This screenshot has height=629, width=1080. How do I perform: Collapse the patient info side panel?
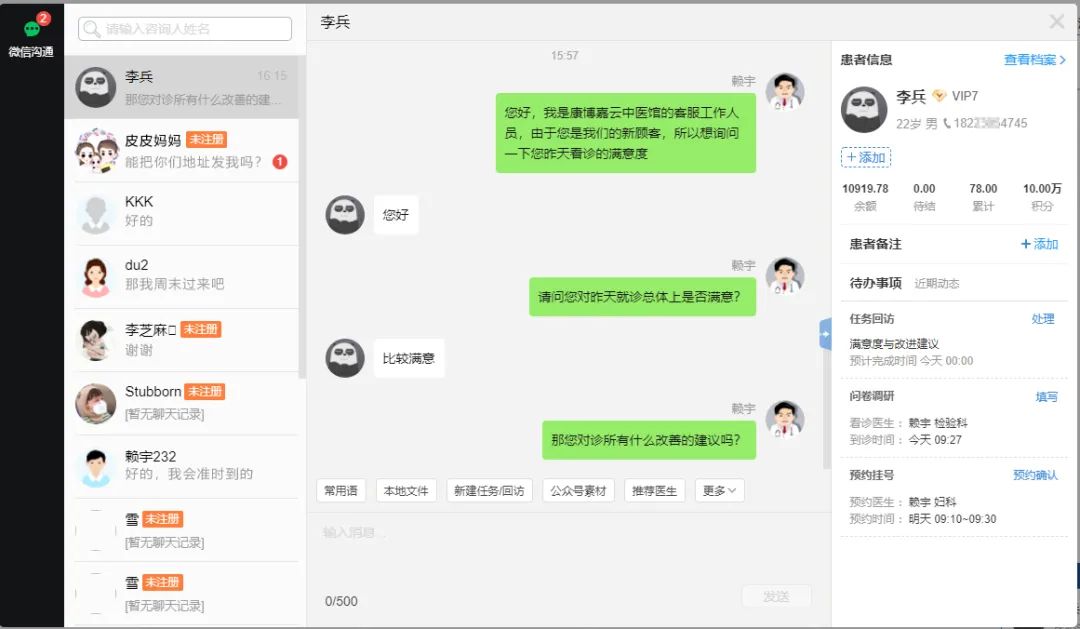click(x=825, y=333)
